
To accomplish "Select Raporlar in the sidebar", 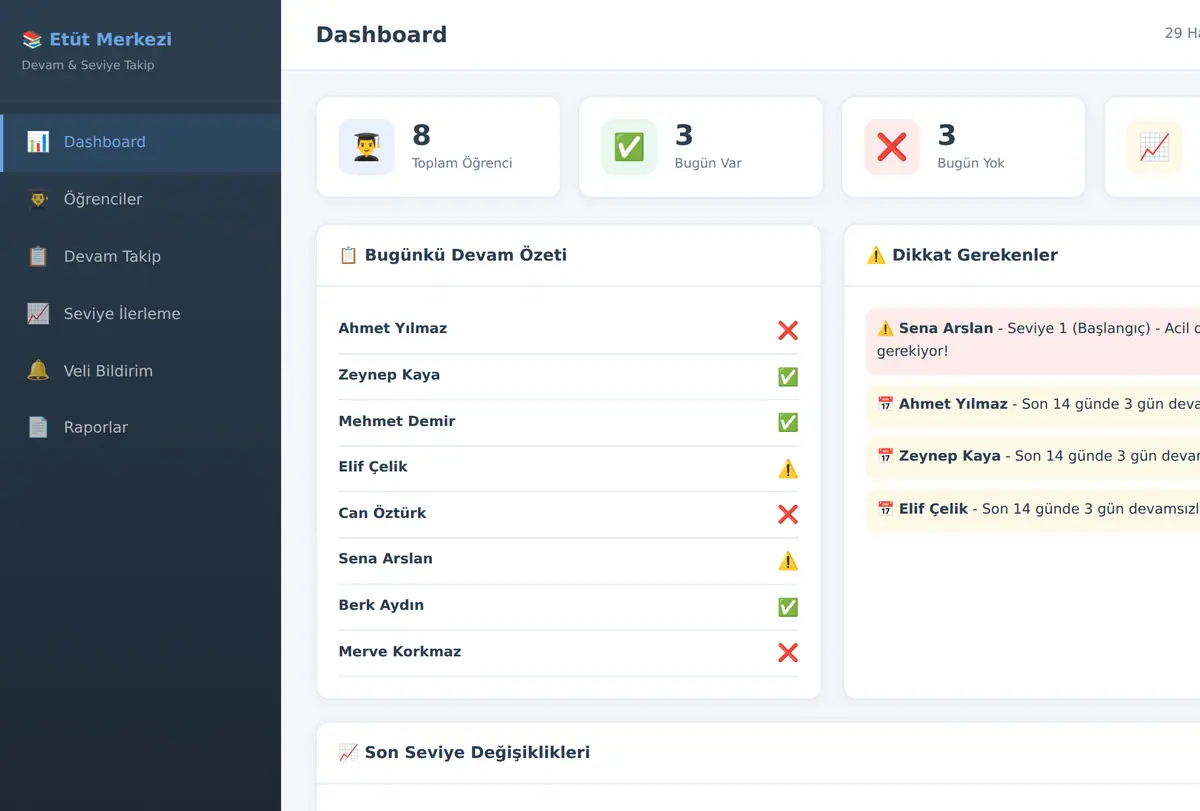I will point(141,428).
